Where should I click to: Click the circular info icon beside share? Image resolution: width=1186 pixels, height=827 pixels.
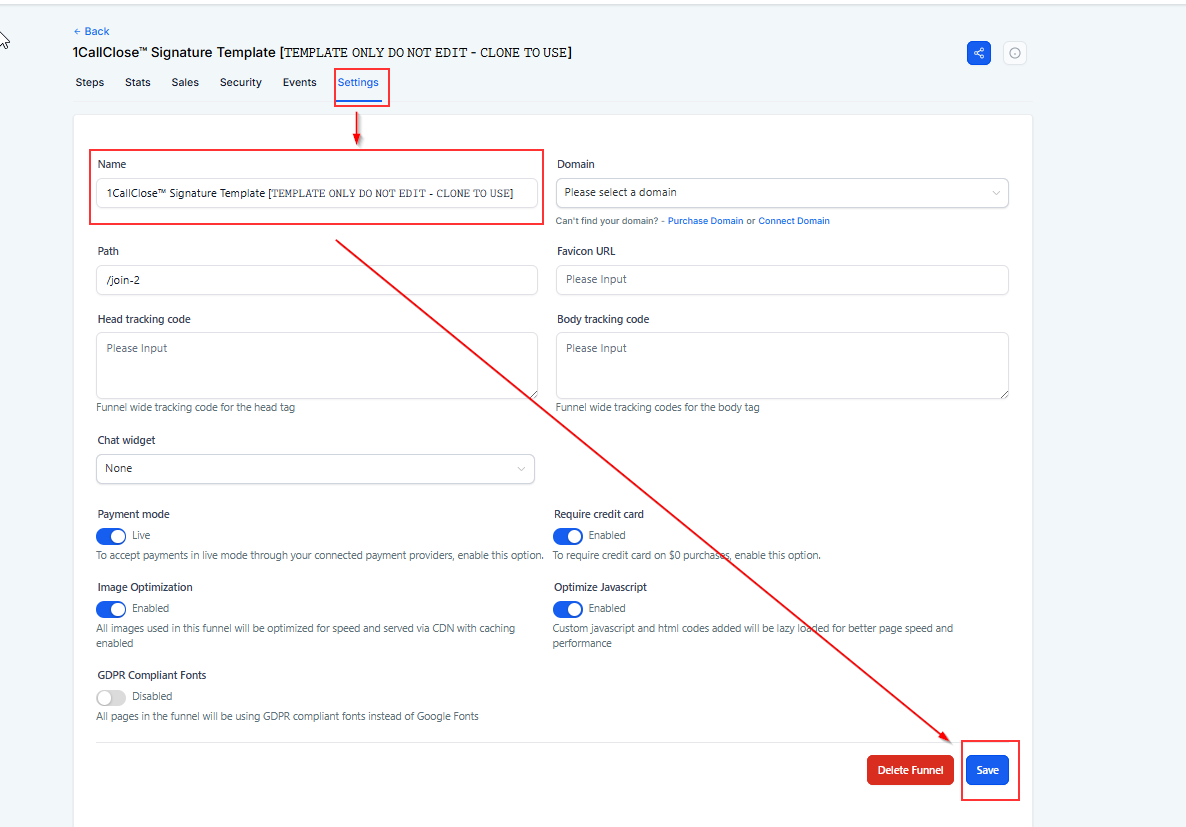tap(1014, 53)
